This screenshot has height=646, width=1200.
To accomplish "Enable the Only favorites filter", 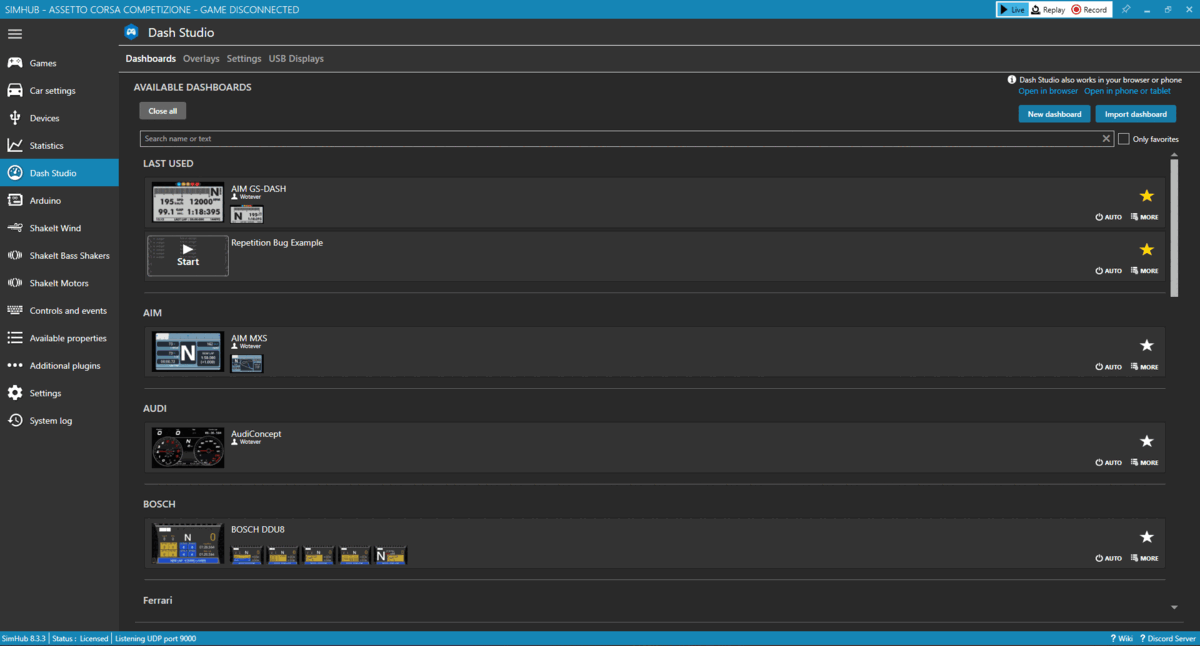I will (x=1125, y=138).
